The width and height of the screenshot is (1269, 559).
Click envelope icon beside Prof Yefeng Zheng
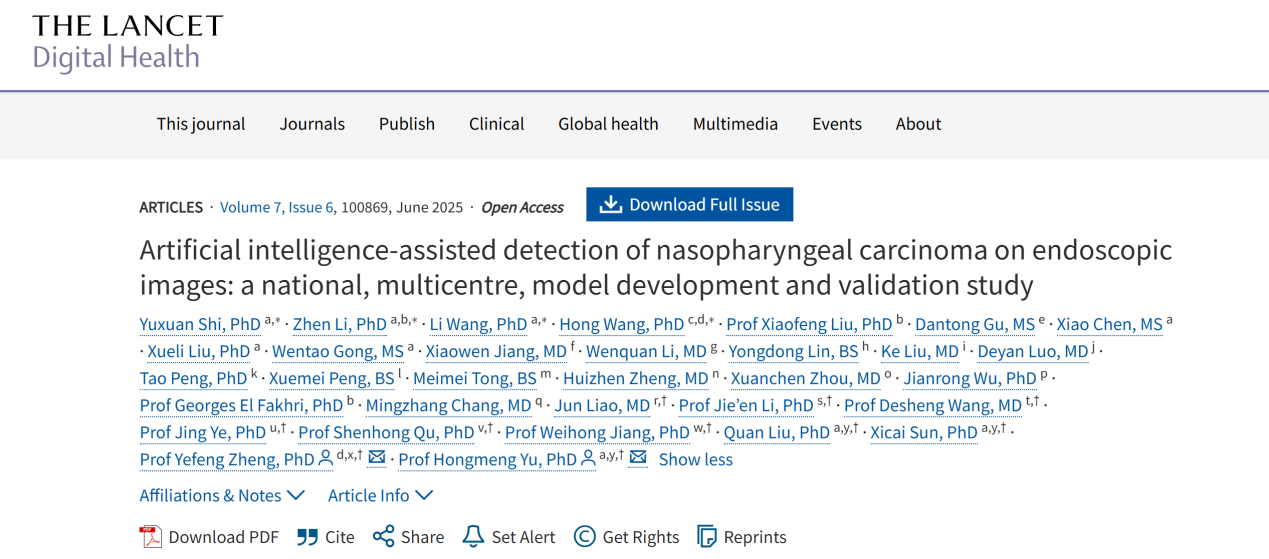pyautogui.click(x=377, y=458)
